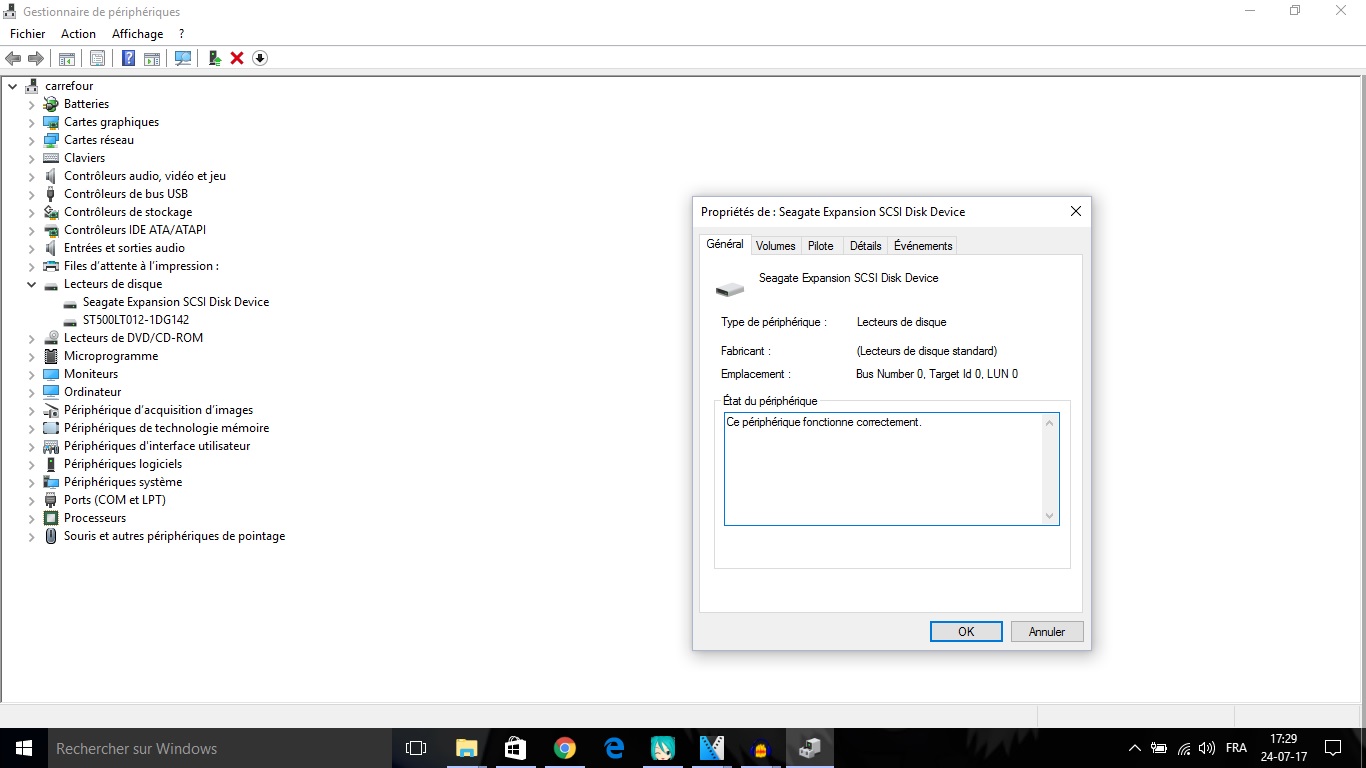Expand Cartes graphiques category
Image resolution: width=1366 pixels, height=768 pixels.
(31, 122)
